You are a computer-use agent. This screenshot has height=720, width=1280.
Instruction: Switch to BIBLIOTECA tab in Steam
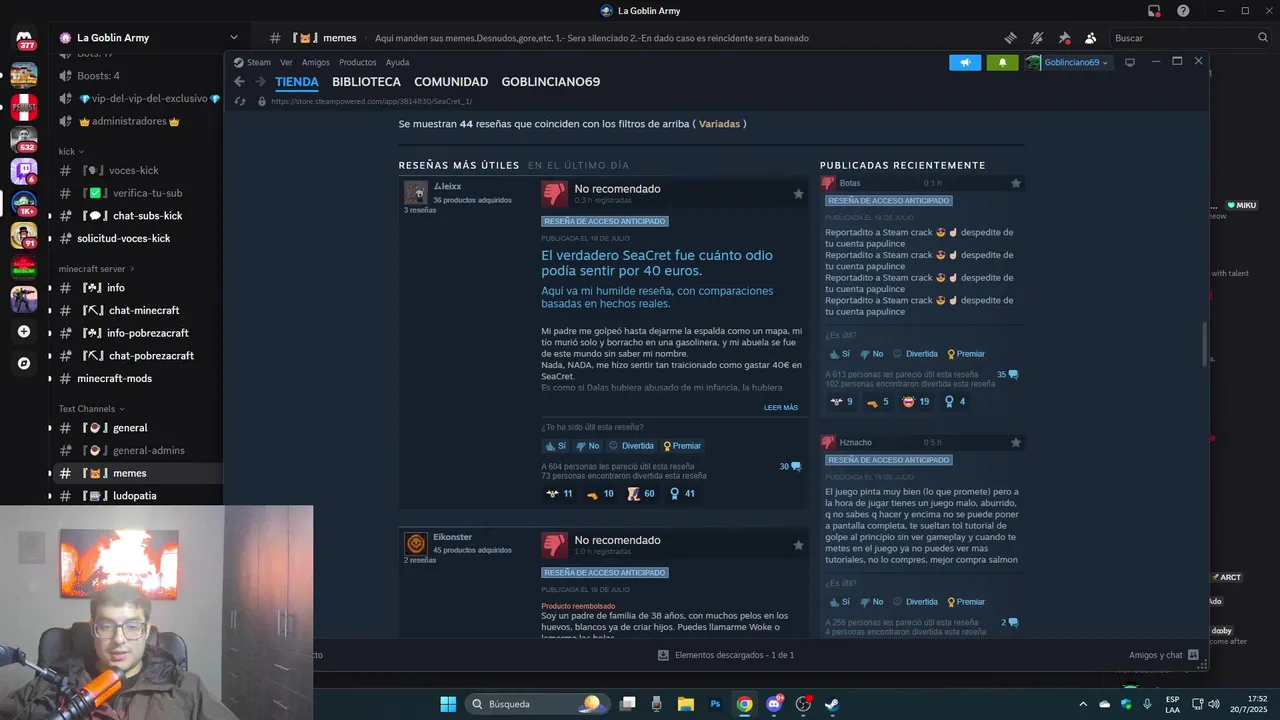pyautogui.click(x=366, y=82)
